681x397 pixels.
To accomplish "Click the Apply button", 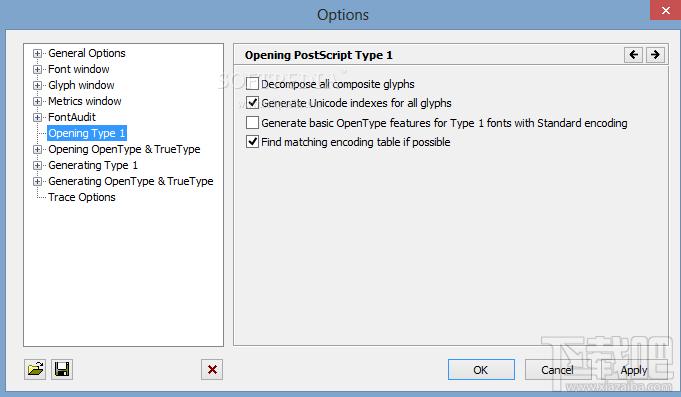I will (x=634, y=370).
